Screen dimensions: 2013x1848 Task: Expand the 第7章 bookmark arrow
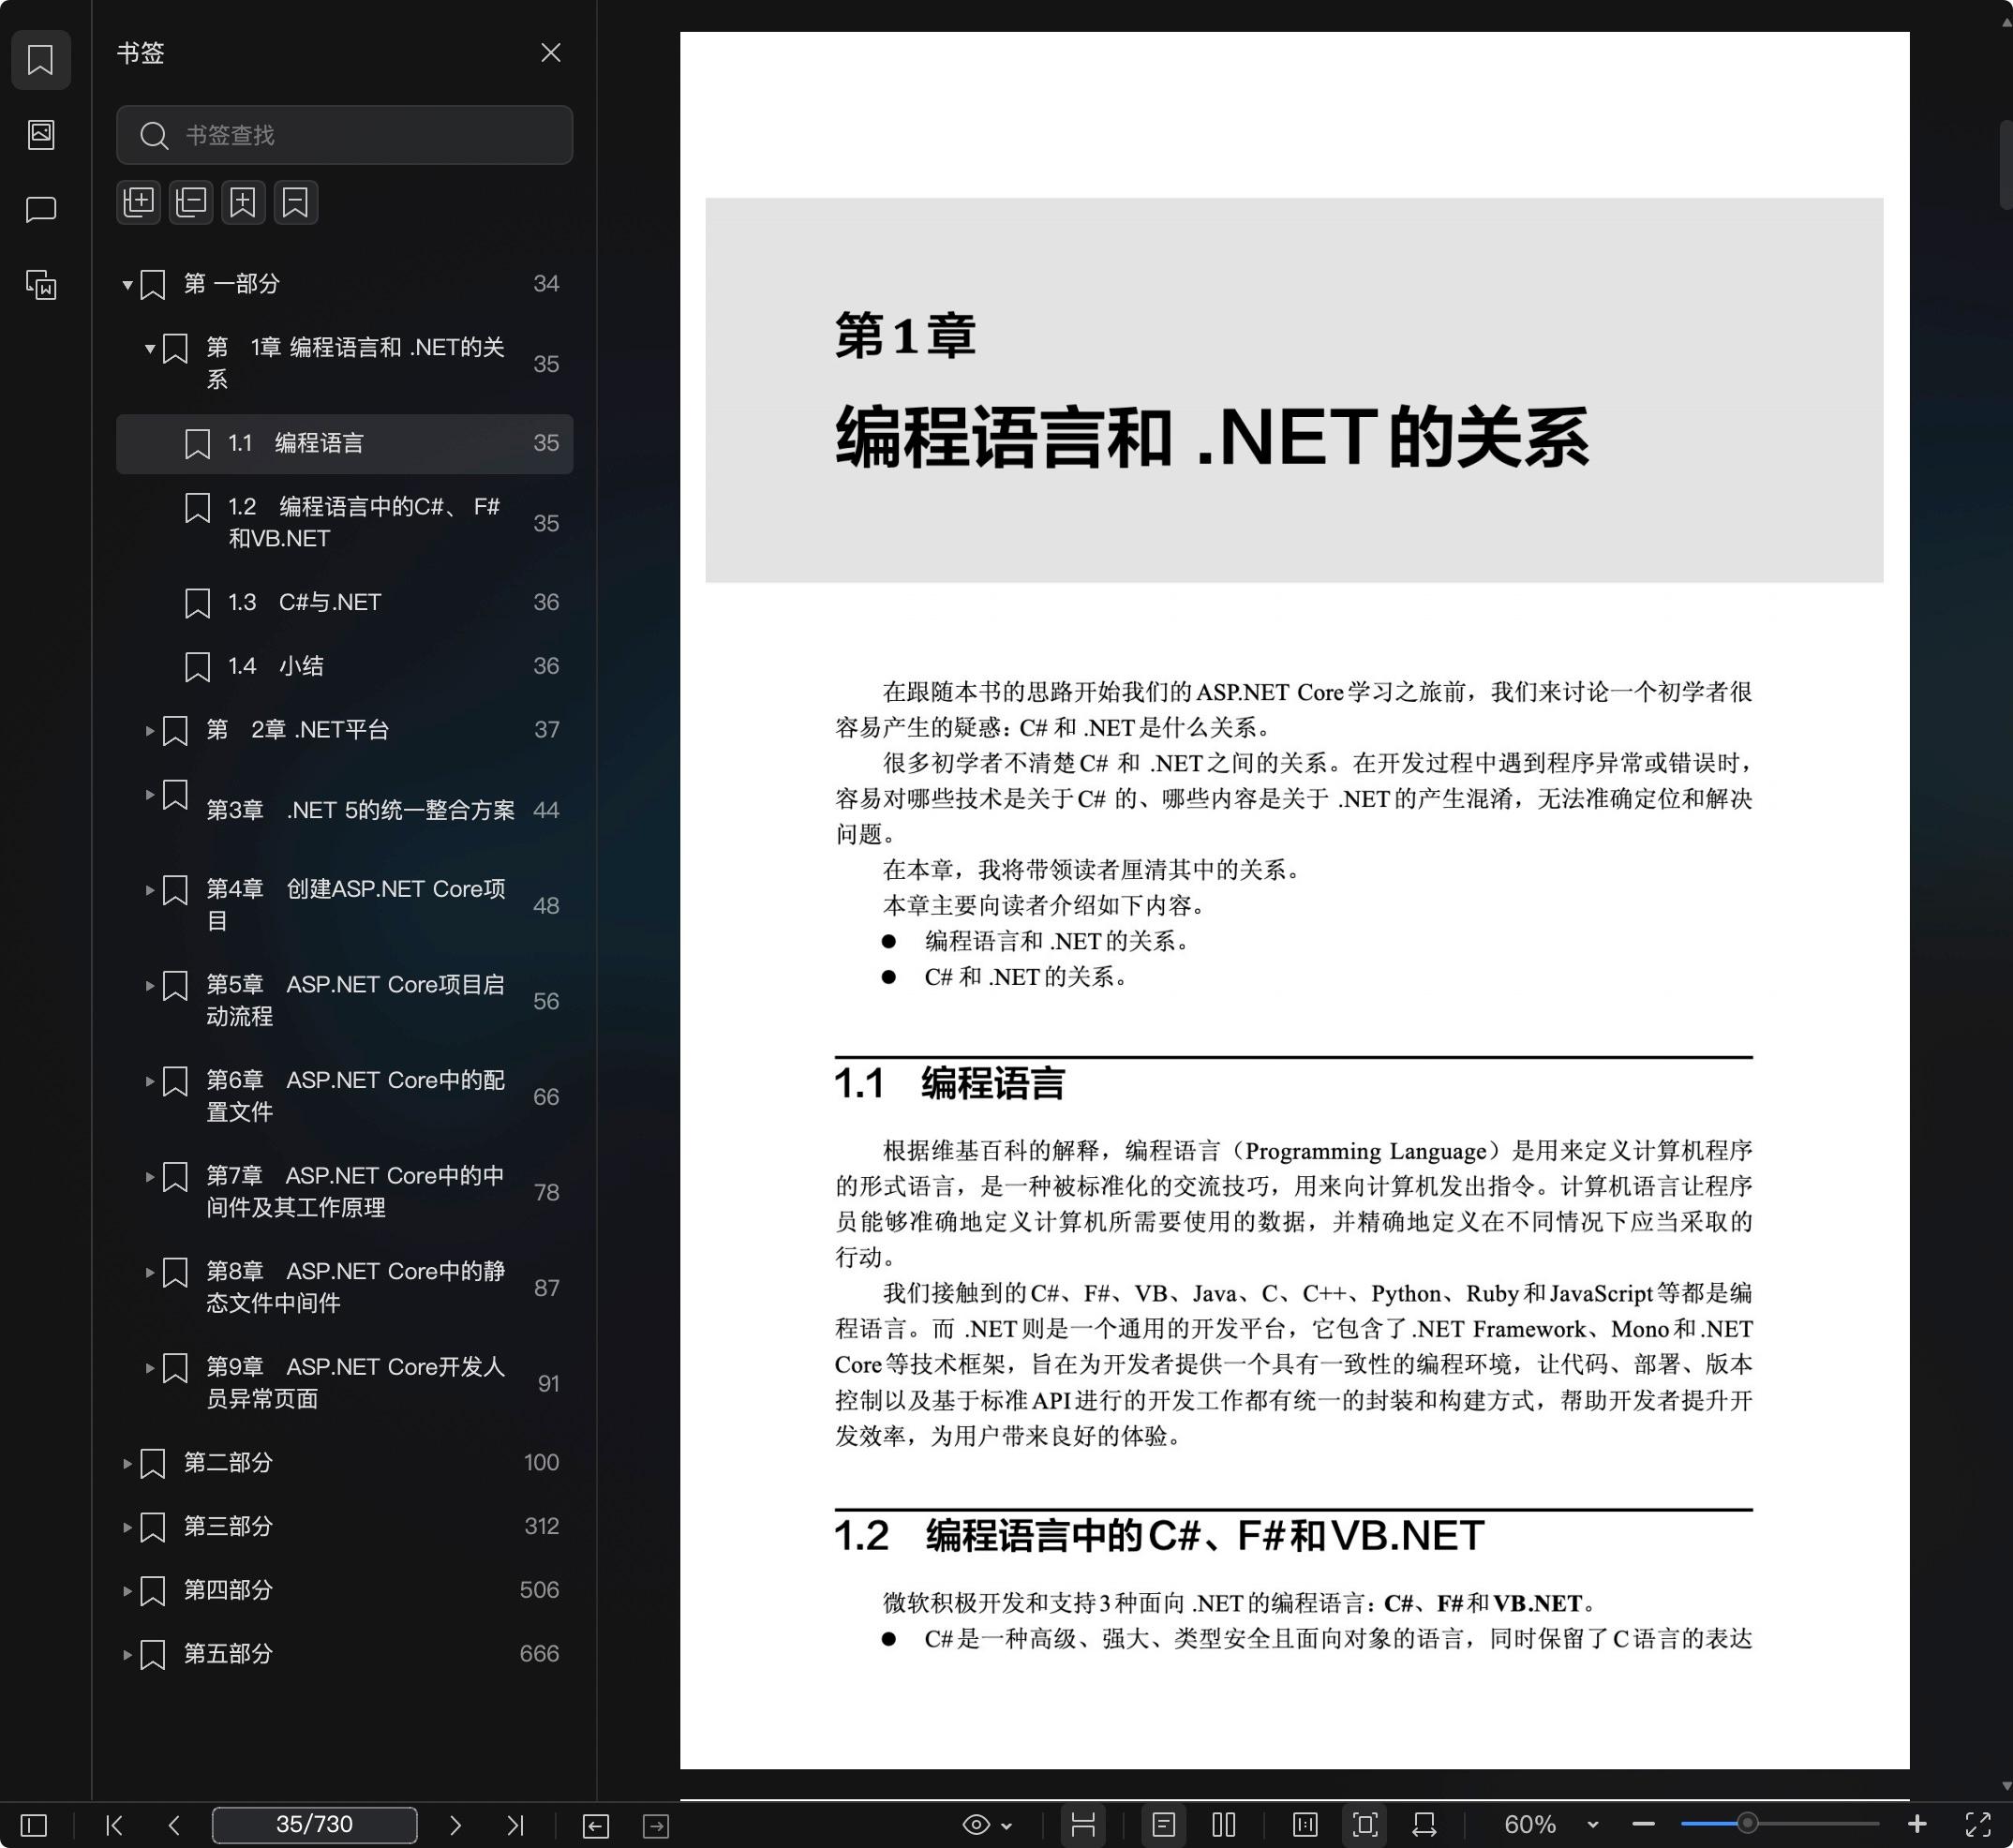pos(150,1177)
